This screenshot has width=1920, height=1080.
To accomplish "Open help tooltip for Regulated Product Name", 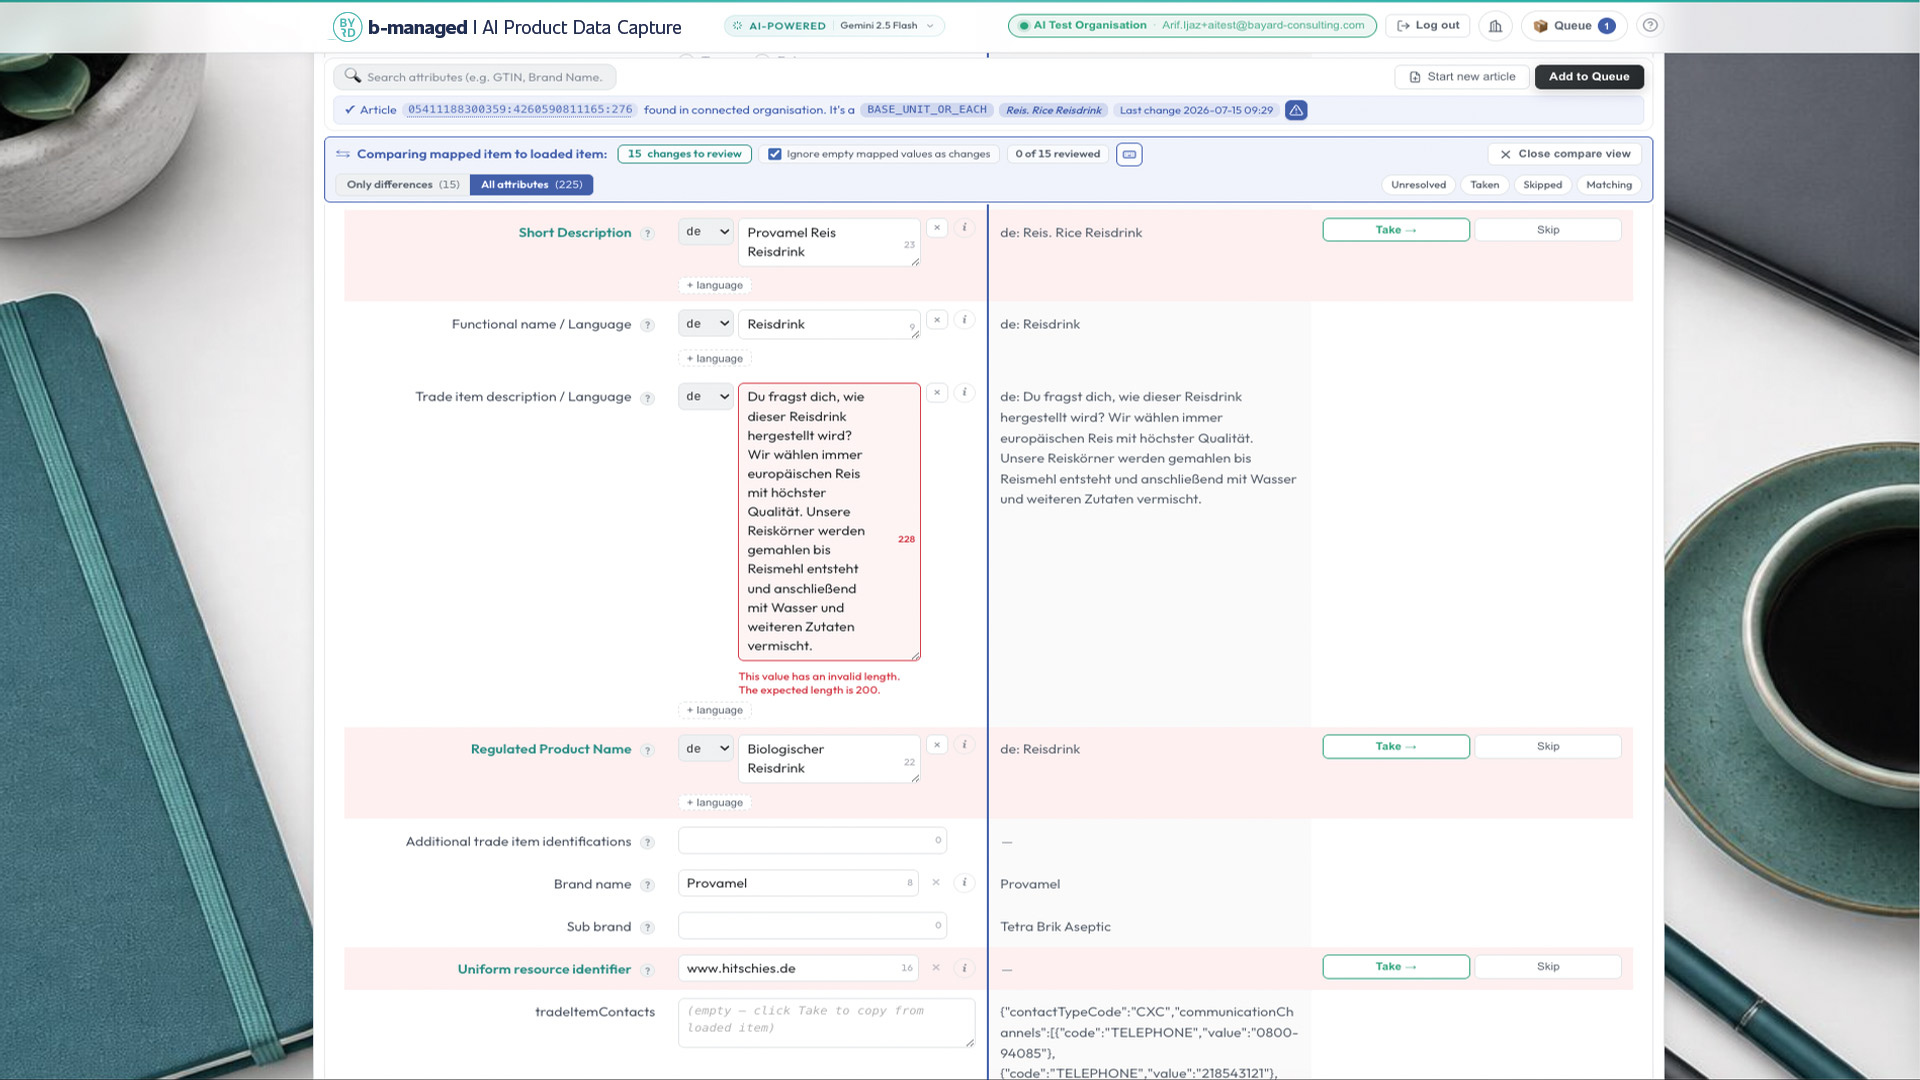I will 647,750.
